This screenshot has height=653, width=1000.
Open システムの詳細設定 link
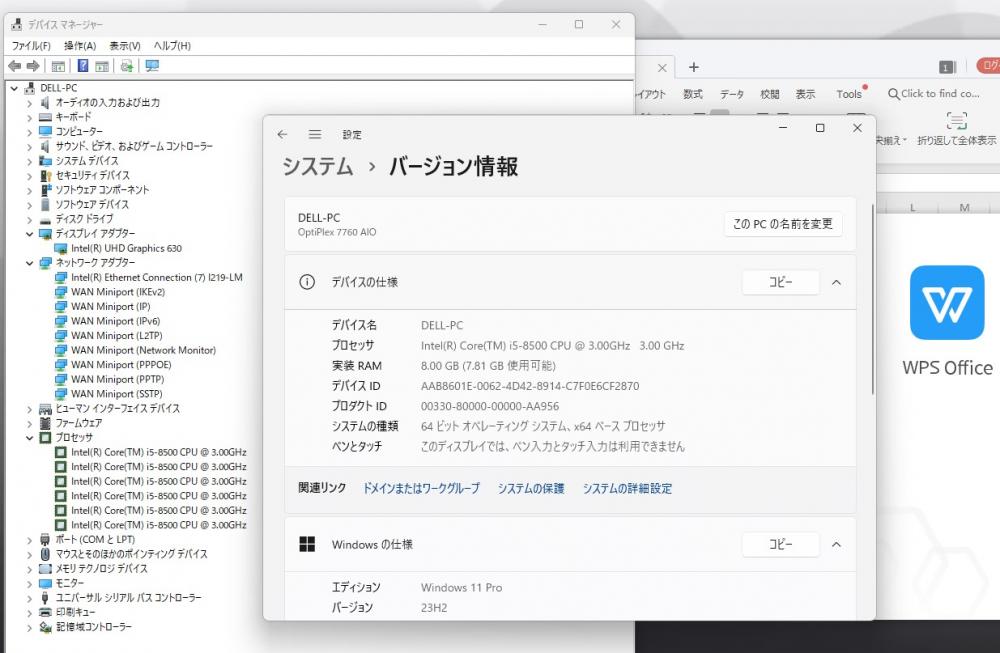[x=627, y=488]
